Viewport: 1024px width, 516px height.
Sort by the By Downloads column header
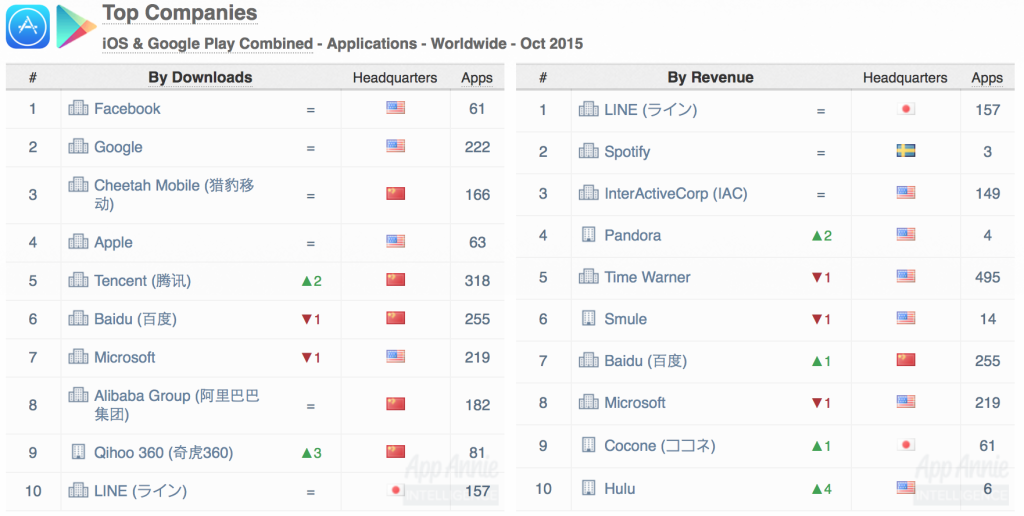pos(200,77)
